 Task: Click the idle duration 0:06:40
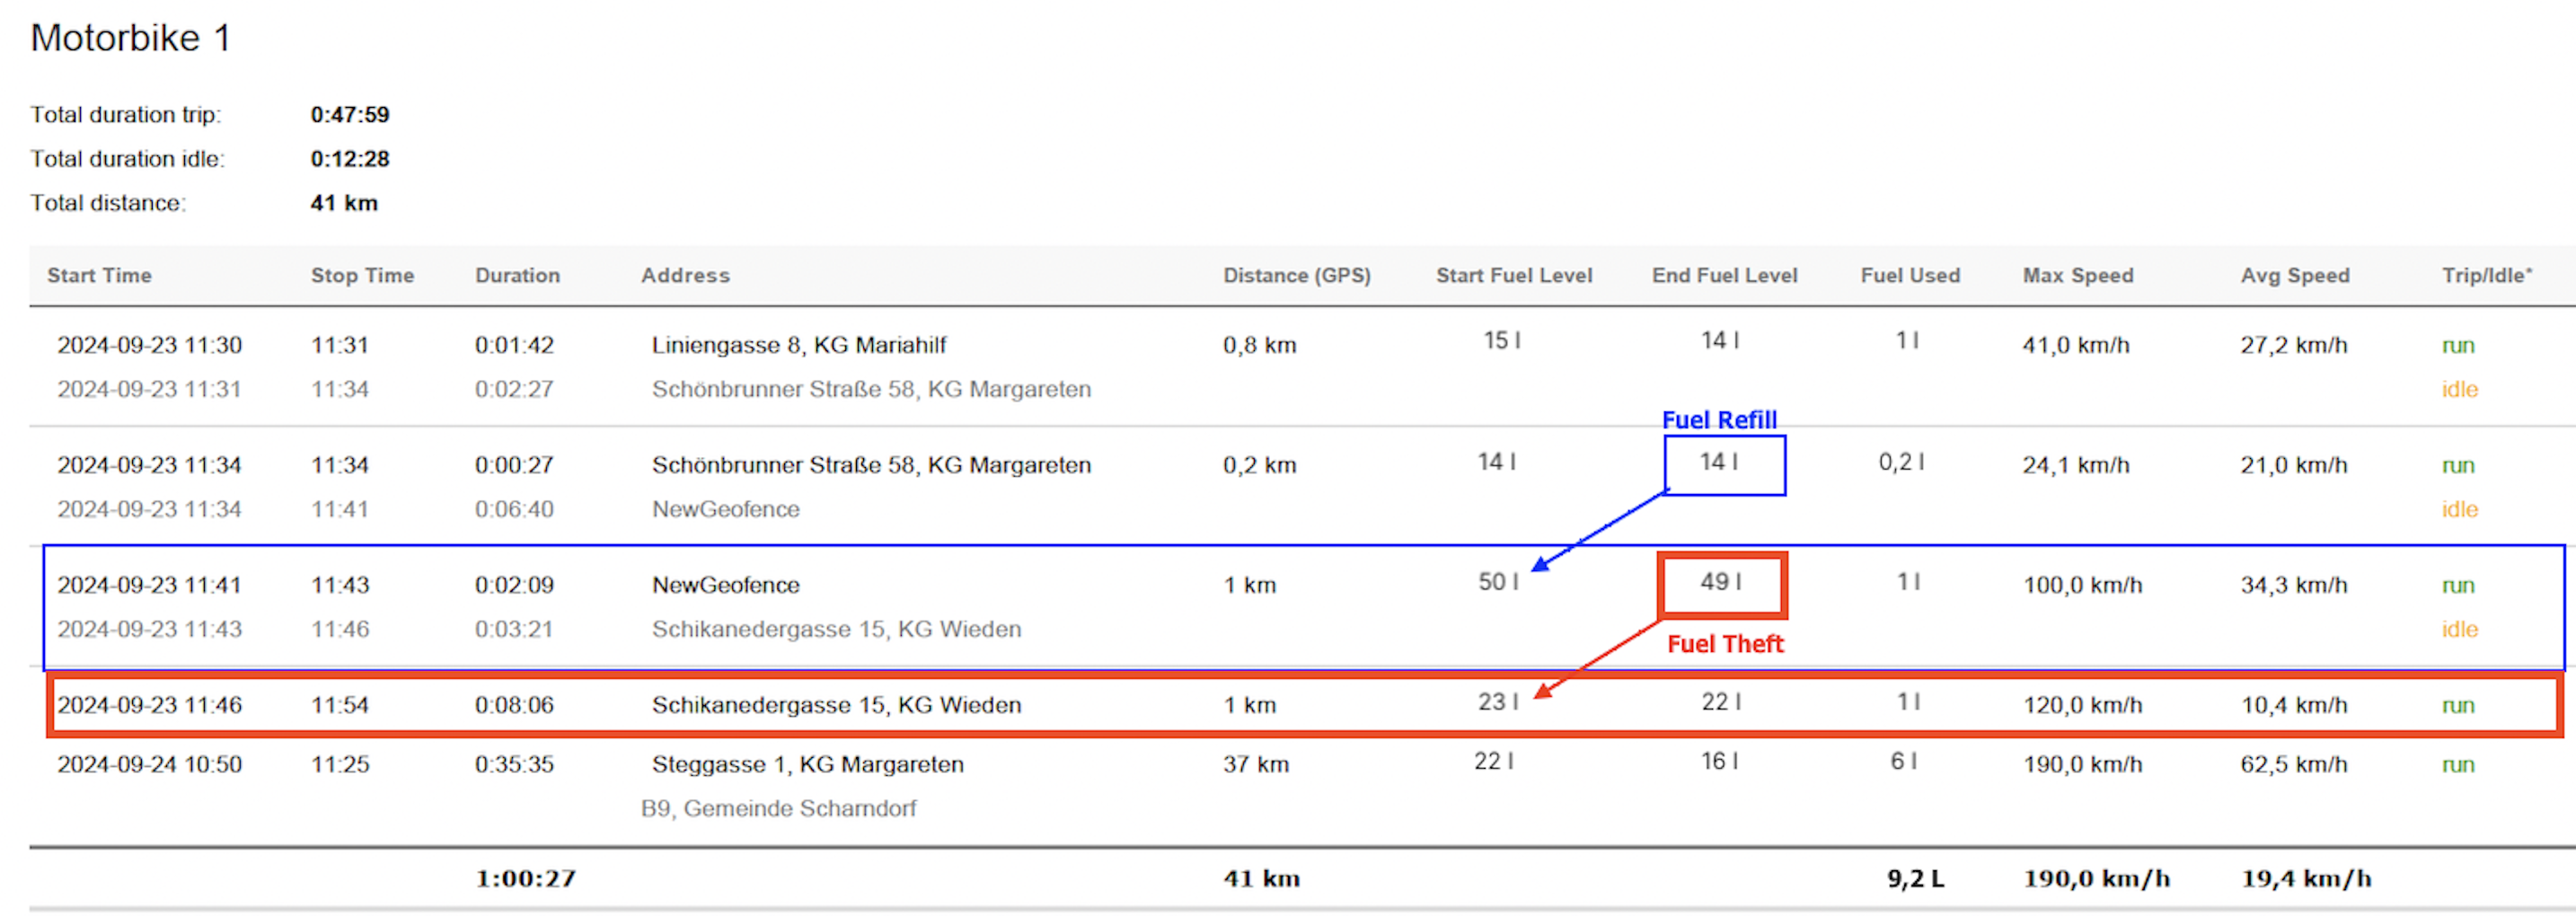tap(514, 509)
